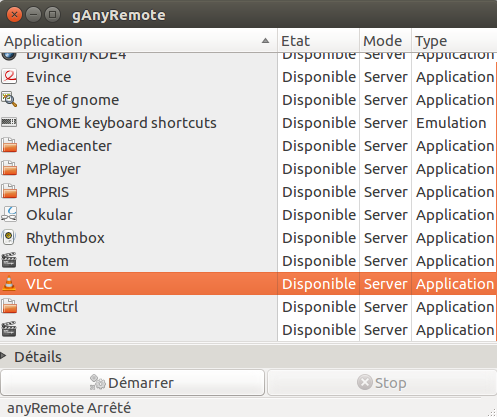497x417 pixels.
Task: Click the sort arrow in Application header
Action: point(265,41)
